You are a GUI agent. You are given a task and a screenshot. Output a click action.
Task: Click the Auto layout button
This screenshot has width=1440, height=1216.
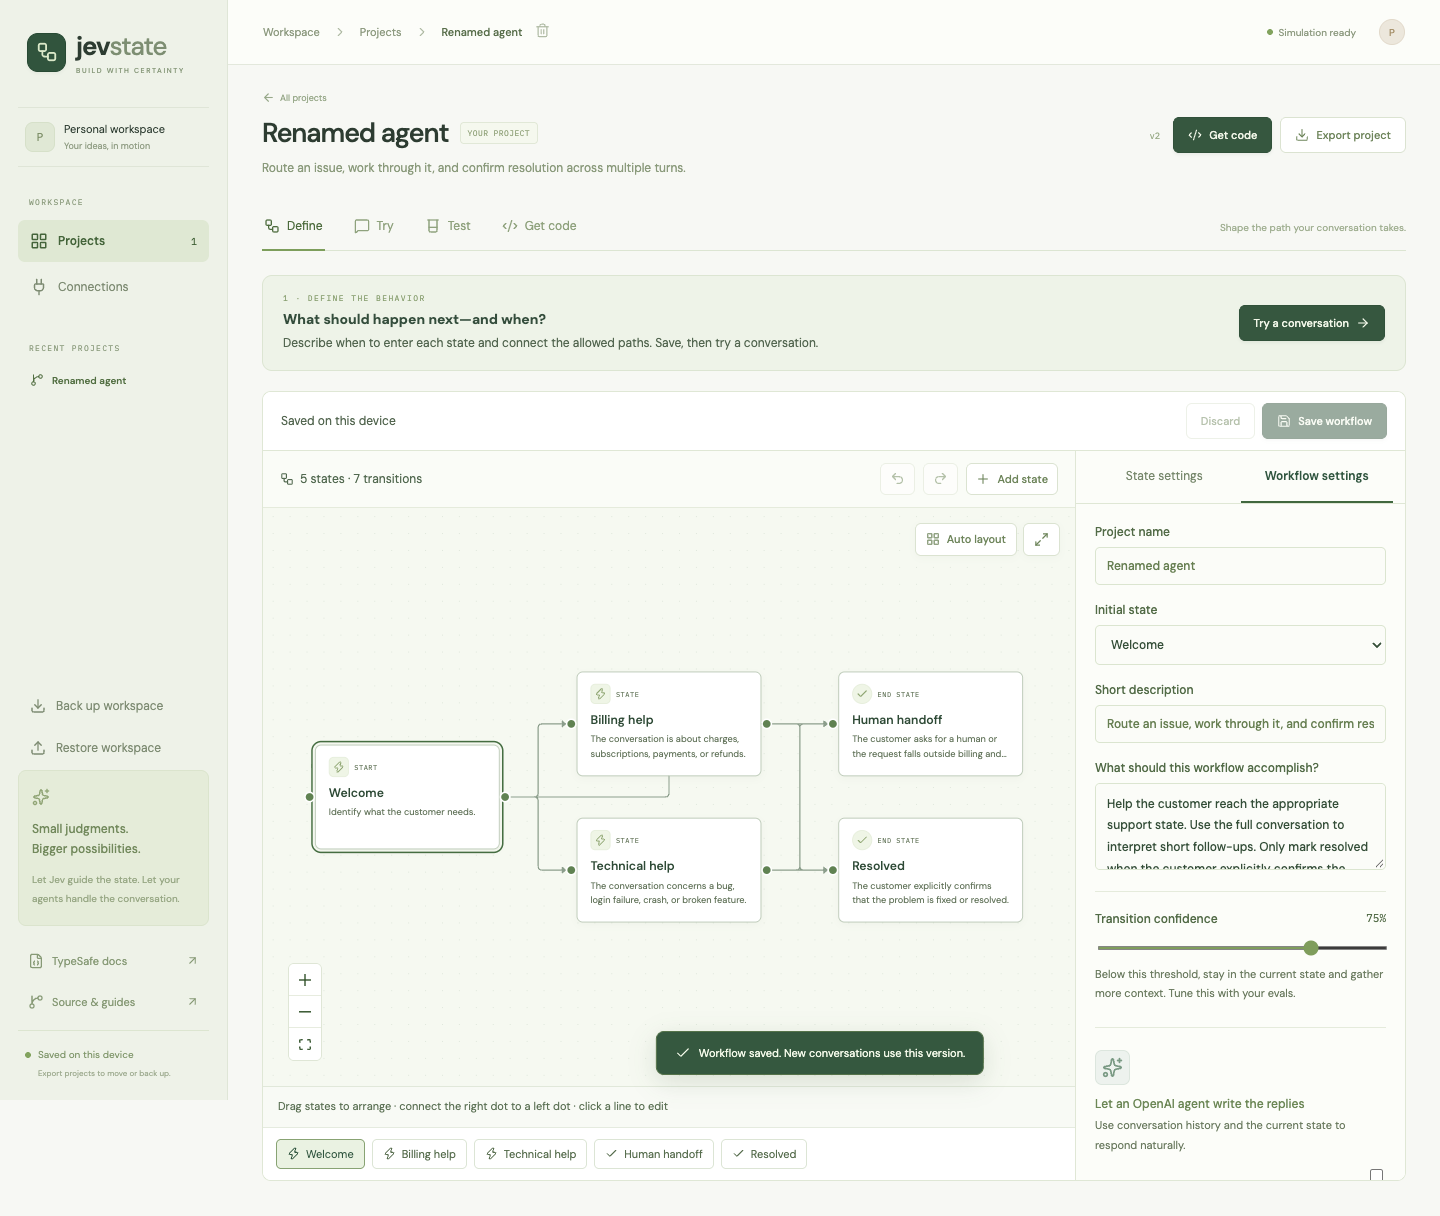point(966,539)
